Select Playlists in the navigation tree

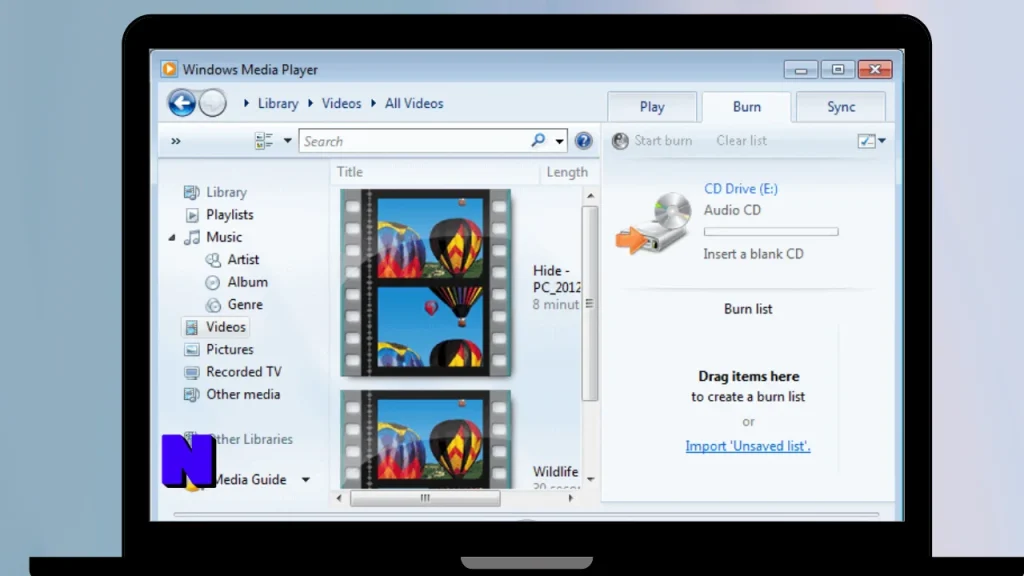229,215
